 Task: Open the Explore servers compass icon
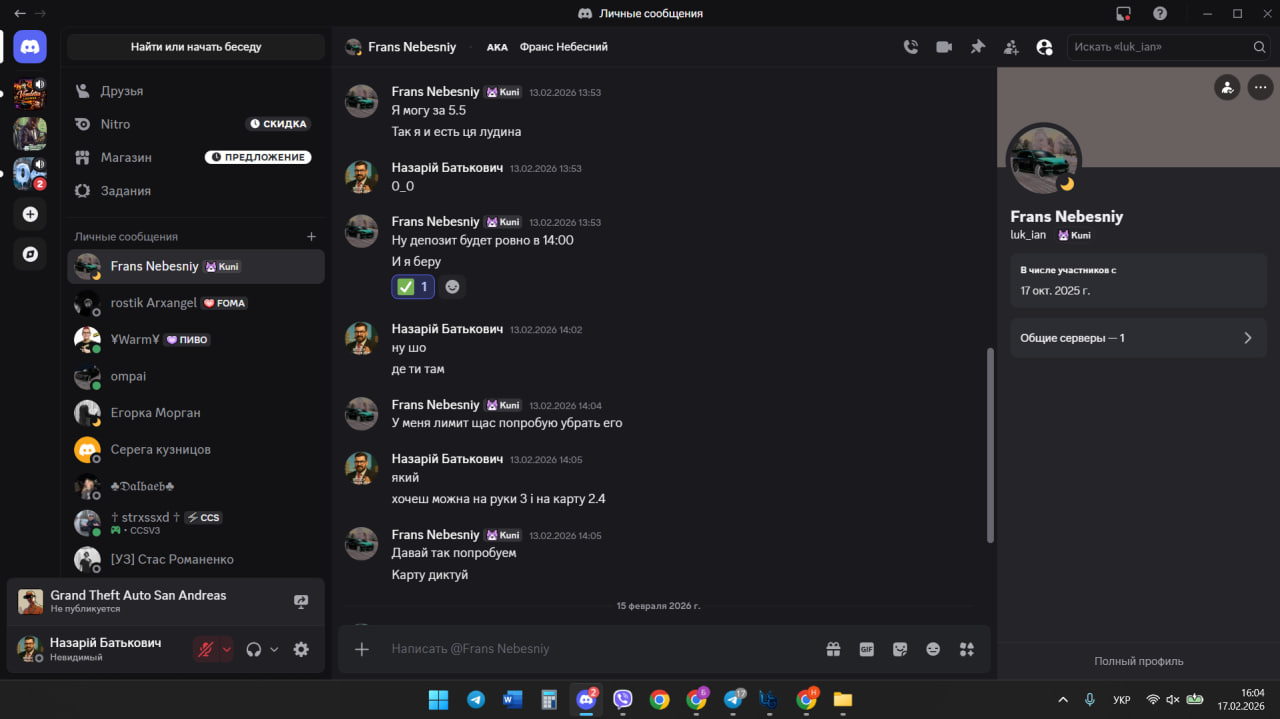coord(30,254)
